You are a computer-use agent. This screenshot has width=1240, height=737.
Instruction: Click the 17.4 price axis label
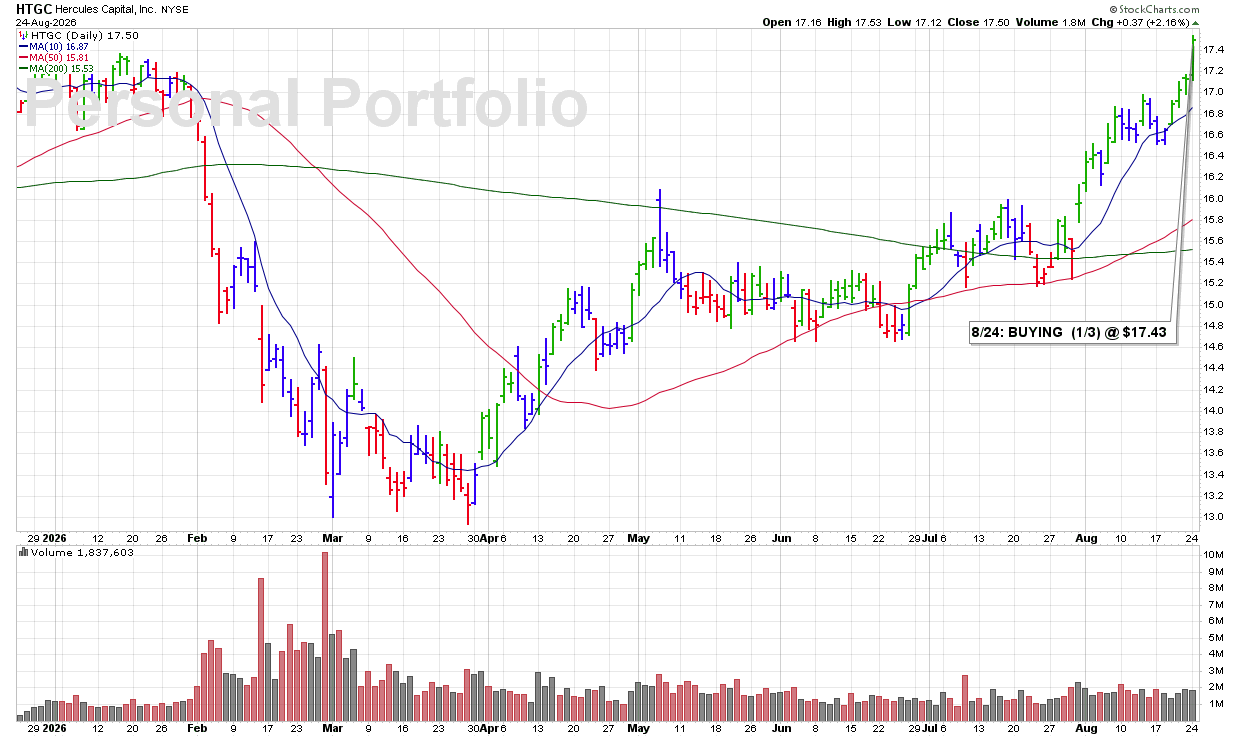point(1212,49)
